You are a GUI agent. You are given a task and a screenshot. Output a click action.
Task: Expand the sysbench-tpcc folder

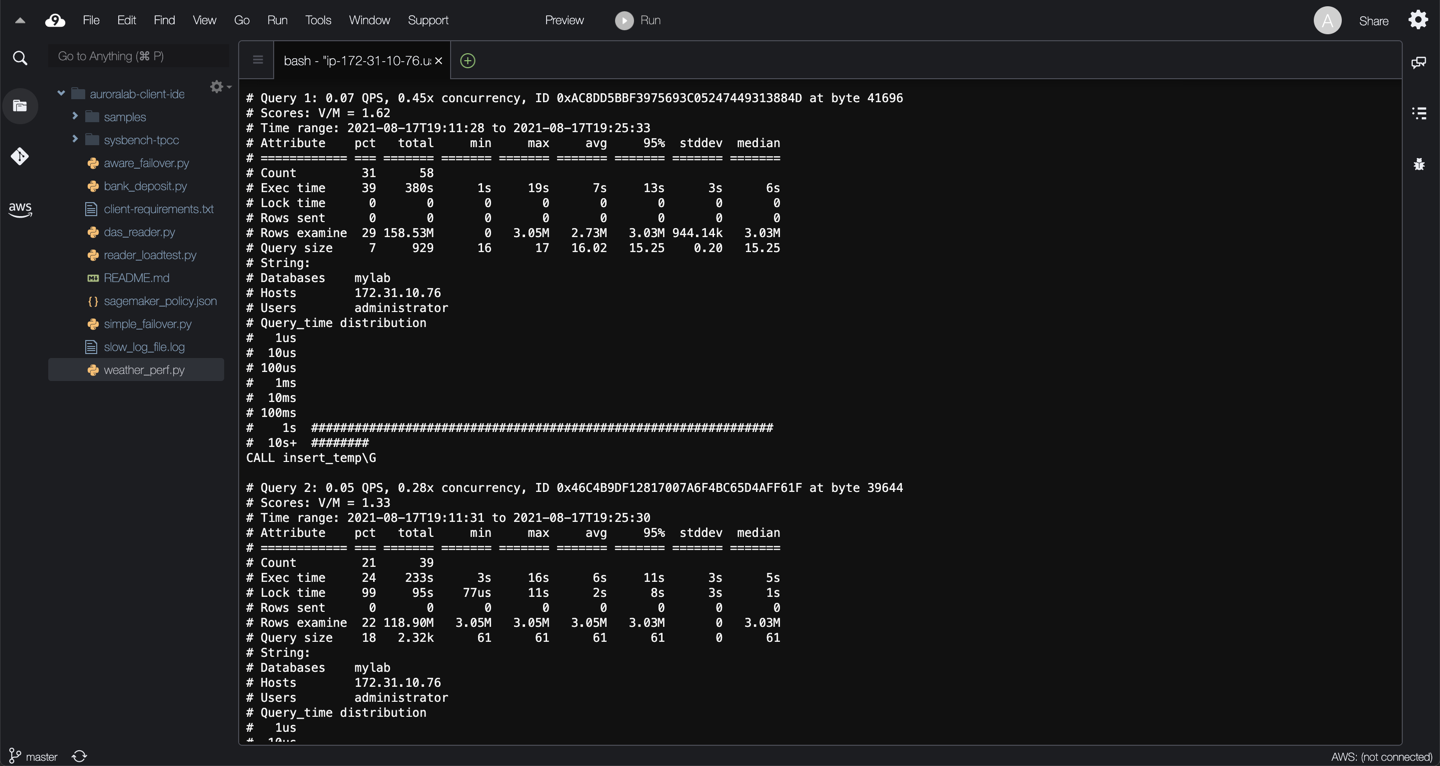75,140
